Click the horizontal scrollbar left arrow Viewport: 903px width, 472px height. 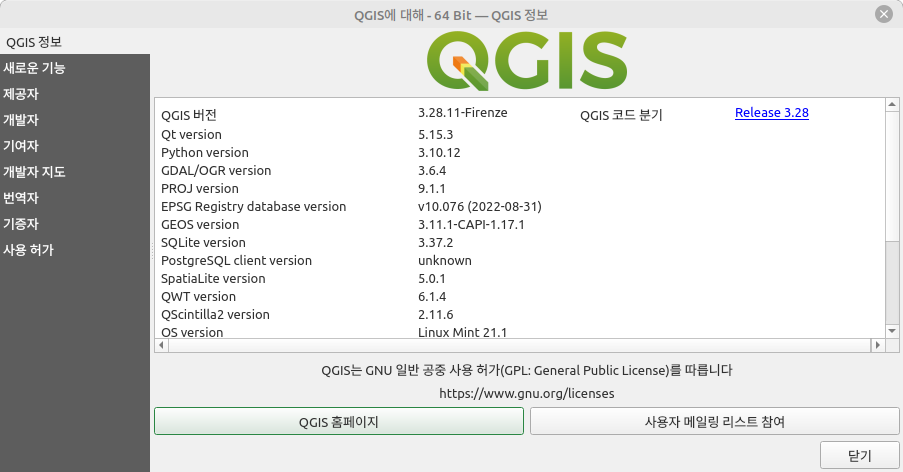point(162,345)
